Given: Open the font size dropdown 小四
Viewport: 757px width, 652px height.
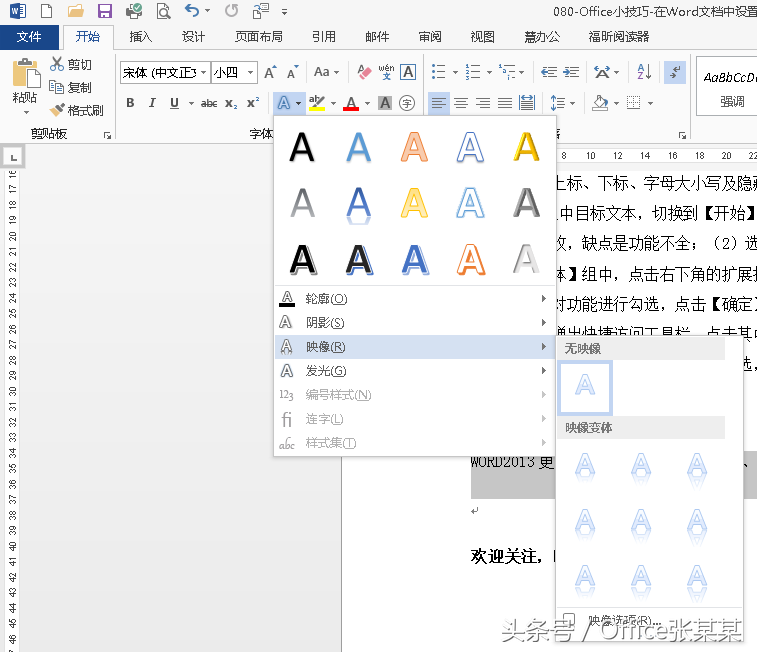Looking at the screenshot, I should click(x=249, y=73).
